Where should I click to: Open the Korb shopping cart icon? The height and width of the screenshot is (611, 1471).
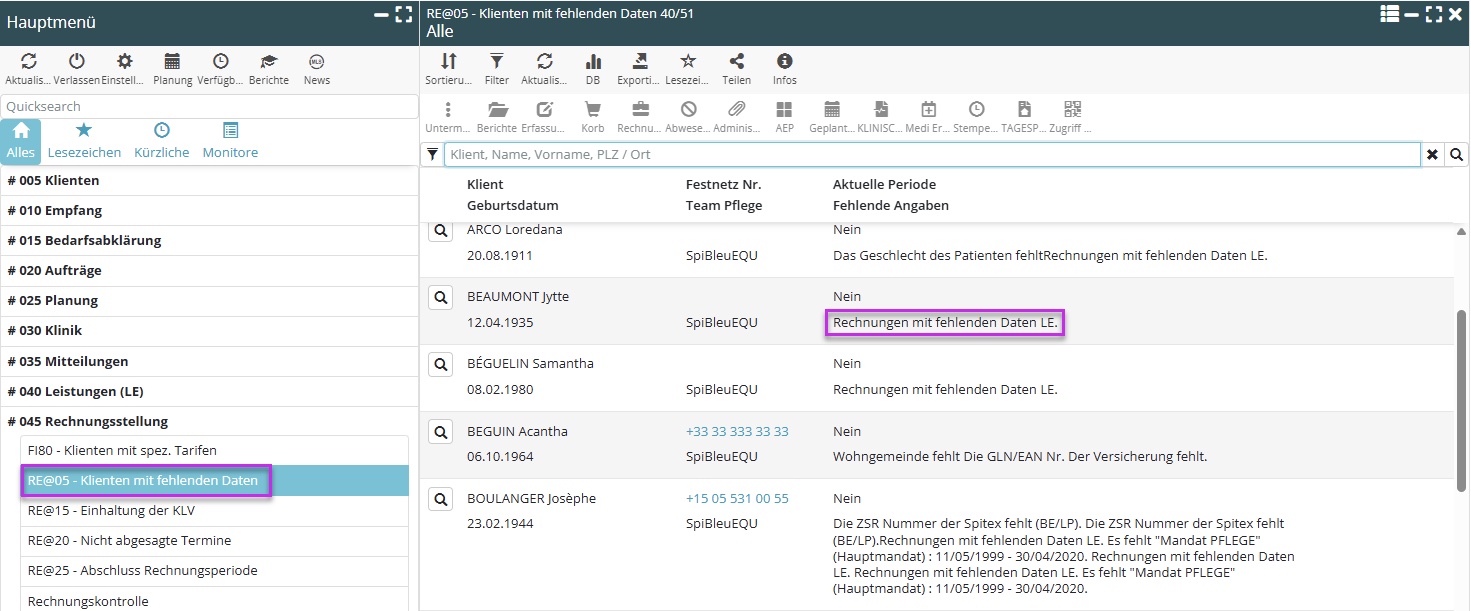click(x=592, y=110)
